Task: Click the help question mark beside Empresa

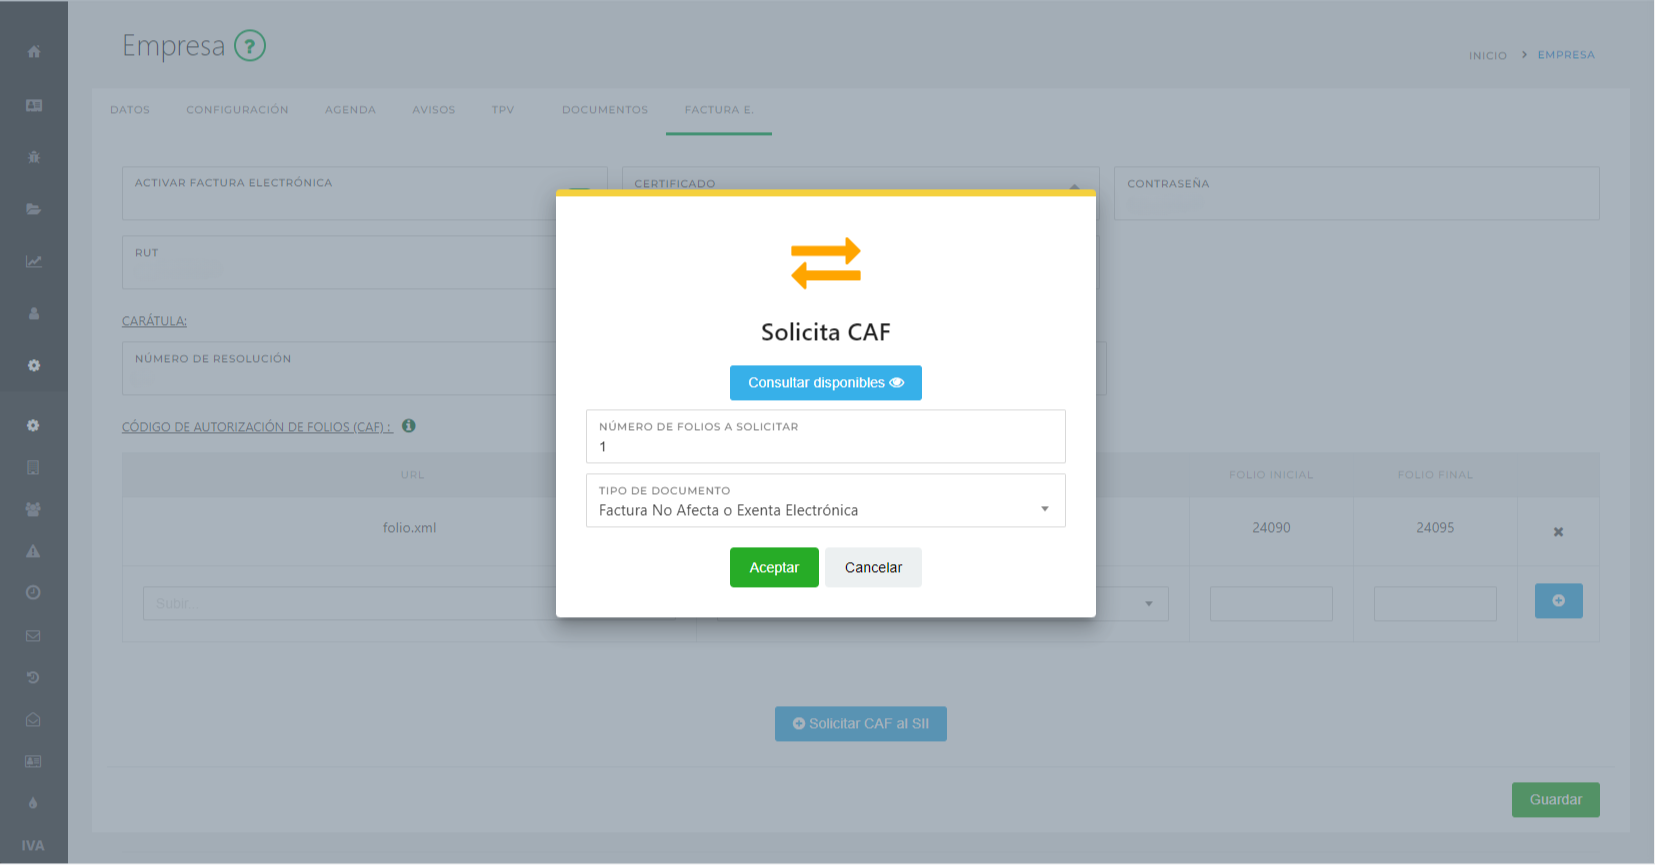Action: pyautogui.click(x=250, y=46)
